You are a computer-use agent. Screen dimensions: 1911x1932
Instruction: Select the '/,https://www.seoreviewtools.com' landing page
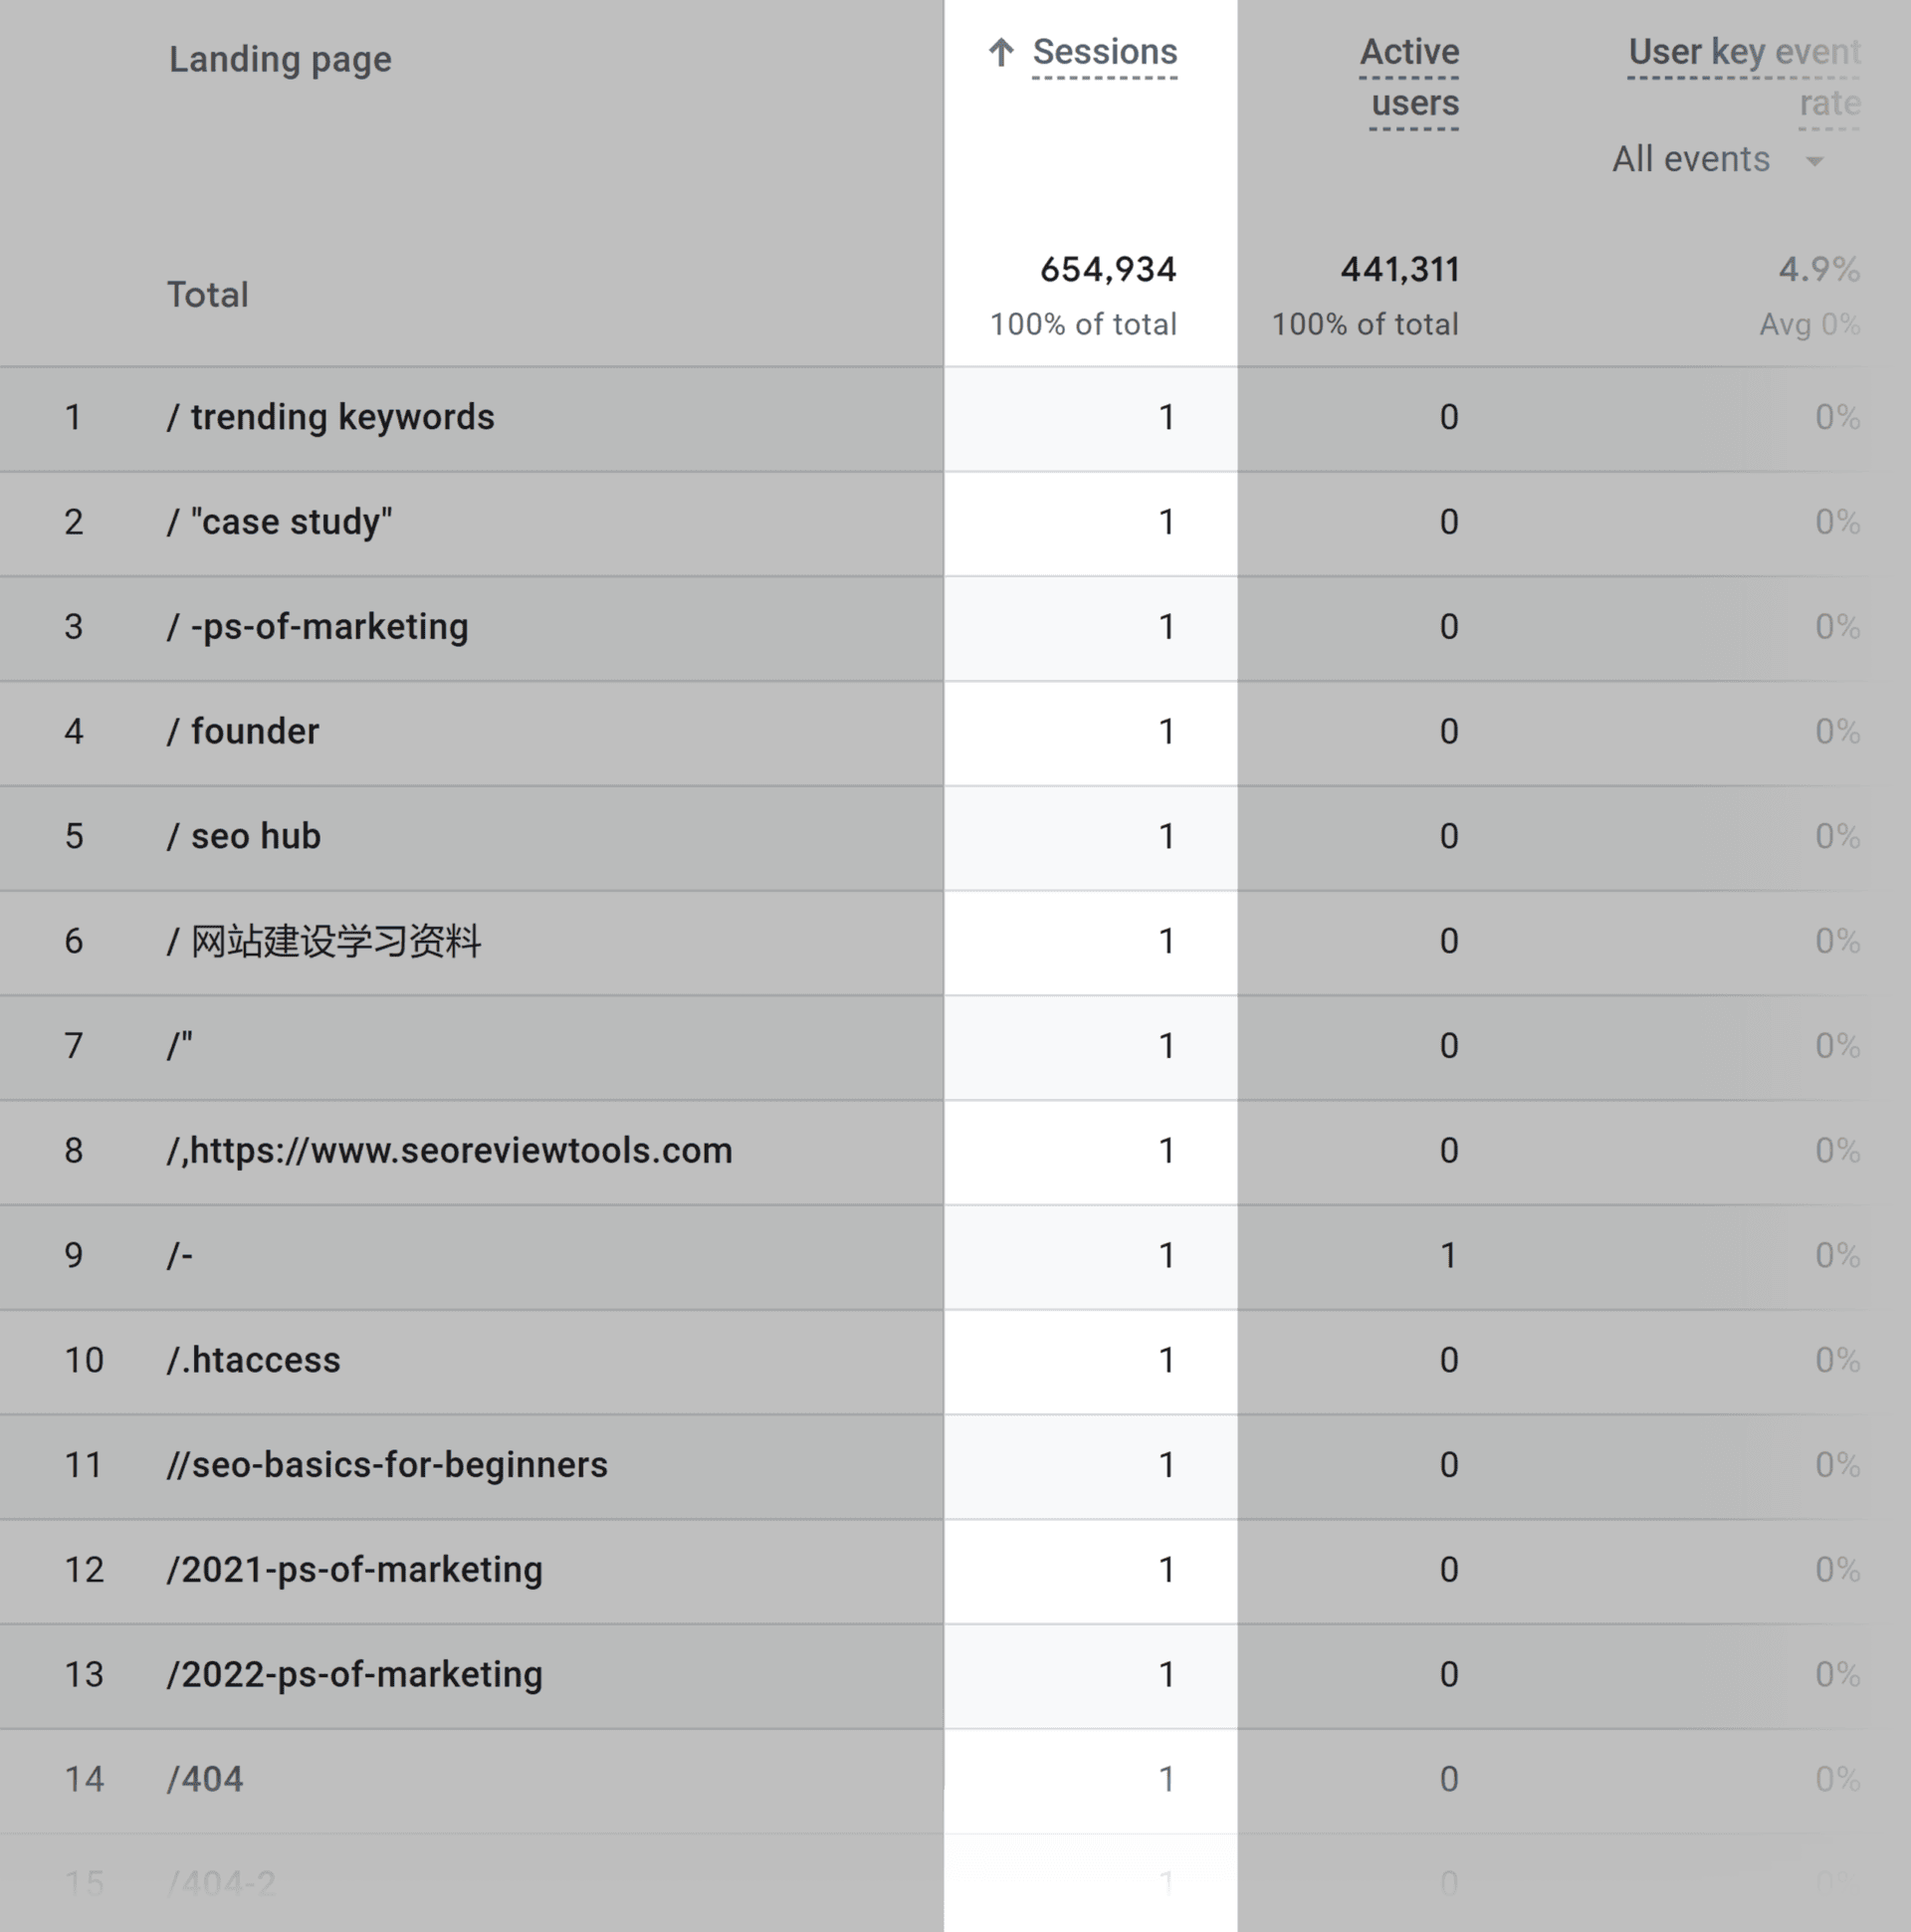click(450, 1150)
